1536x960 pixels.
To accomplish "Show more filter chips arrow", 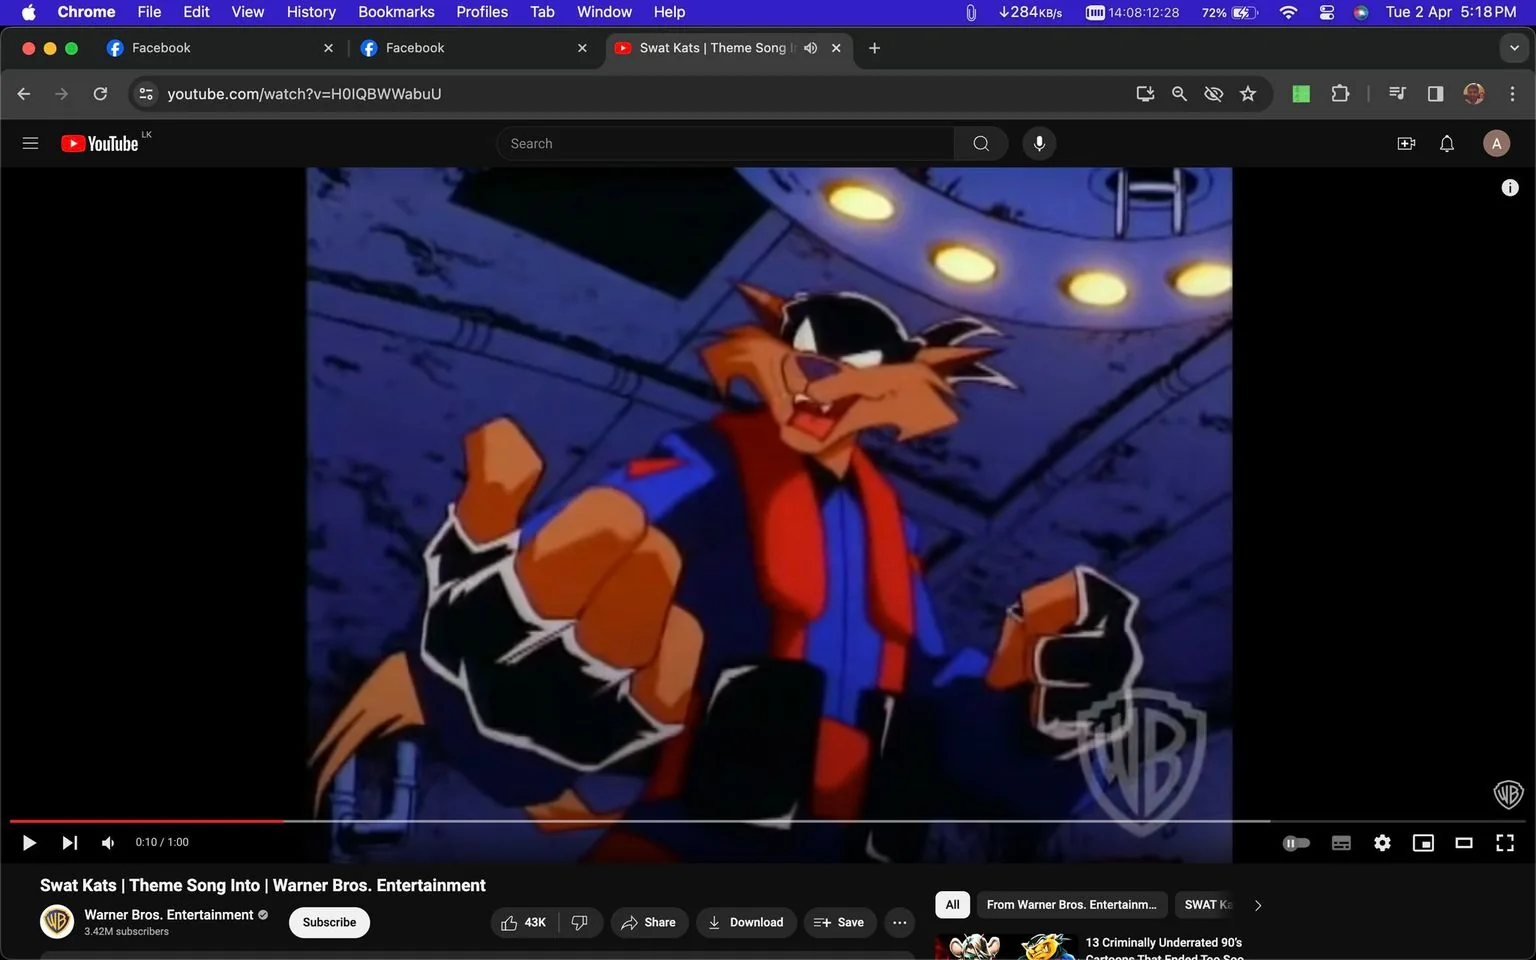I will [x=1258, y=905].
